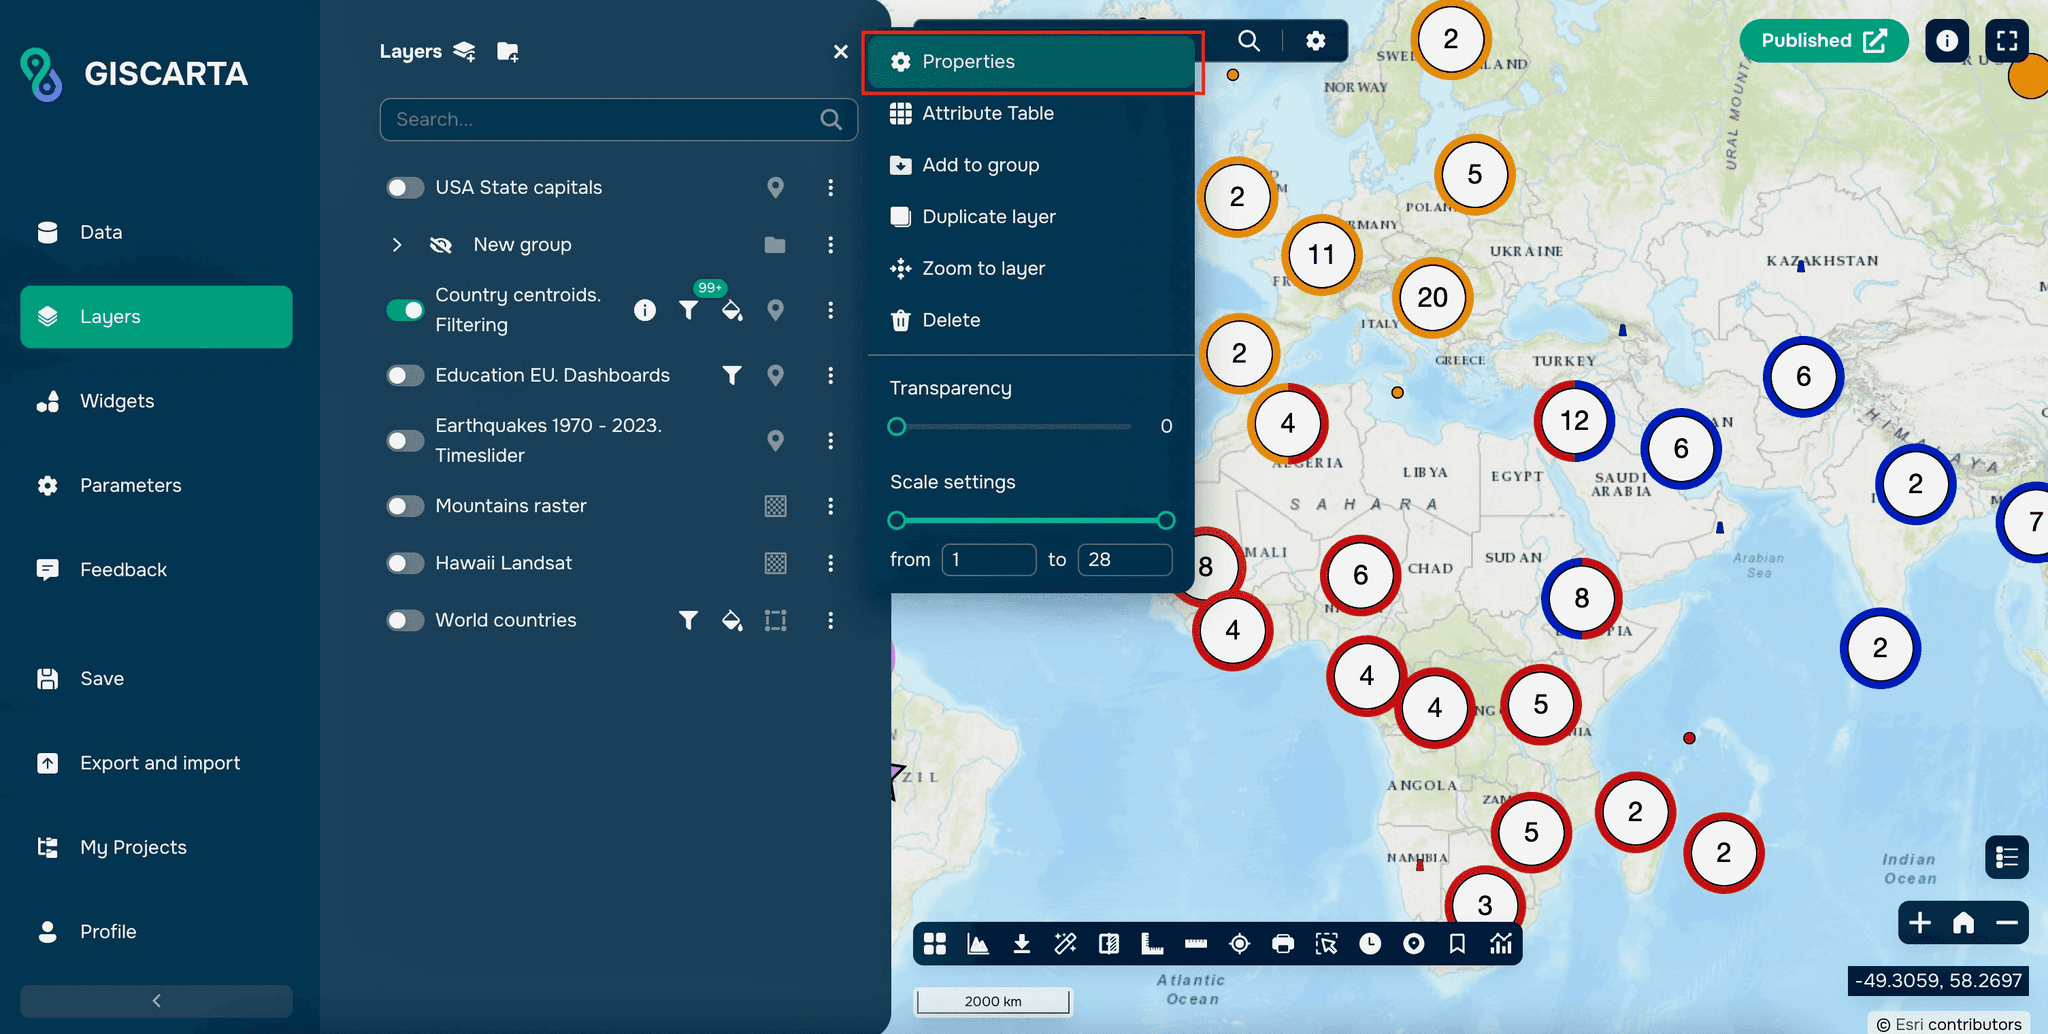Activate the select features by rectangle tool
Viewport: 2048px width, 1034px height.
click(1326, 943)
